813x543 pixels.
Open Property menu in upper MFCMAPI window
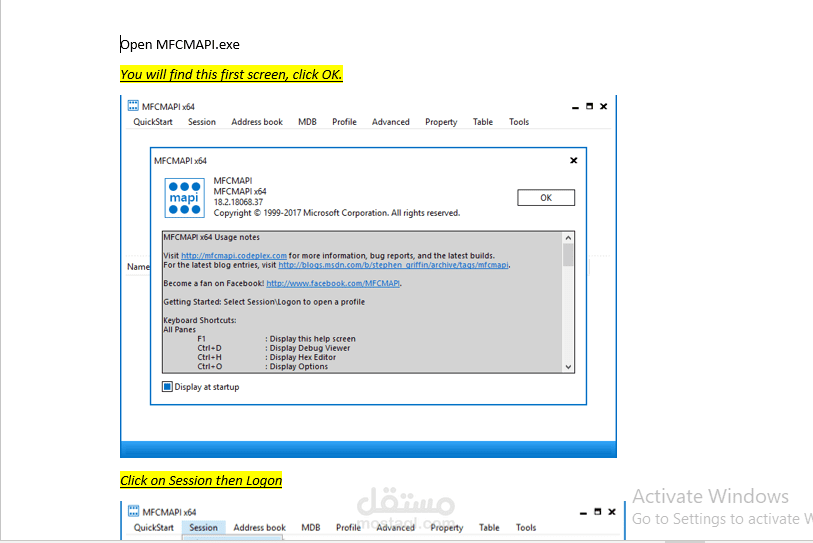[x=441, y=122]
